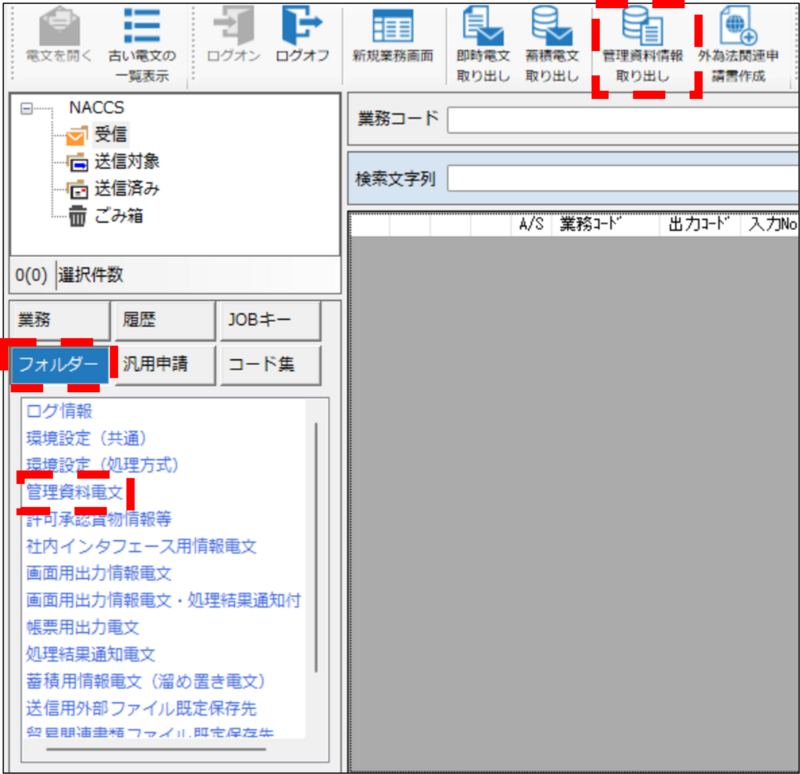
Task: Open the ログ情報 link
Action: [59, 411]
